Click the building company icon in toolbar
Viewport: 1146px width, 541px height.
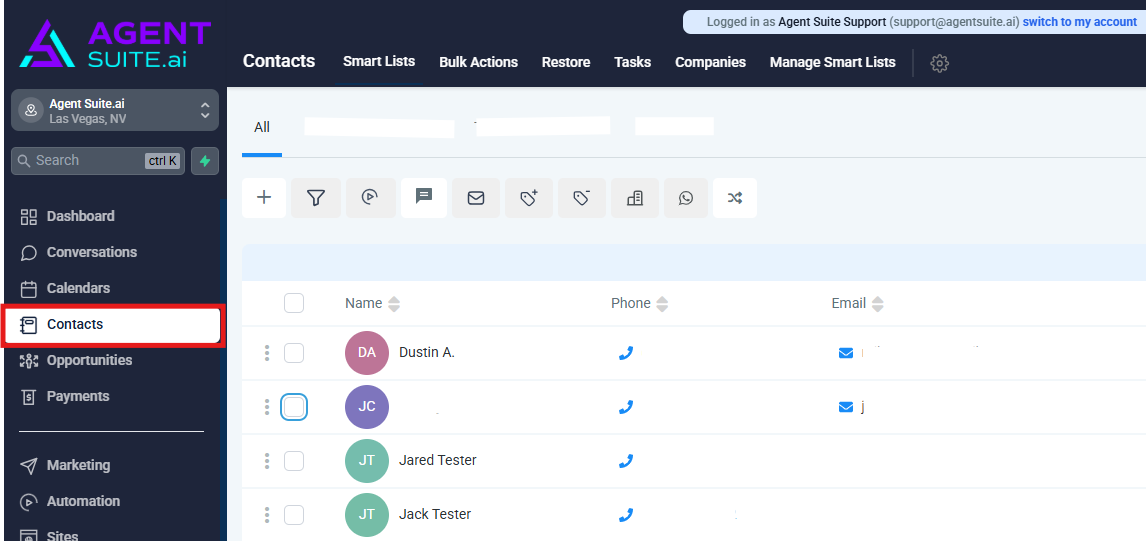coord(635,197)
